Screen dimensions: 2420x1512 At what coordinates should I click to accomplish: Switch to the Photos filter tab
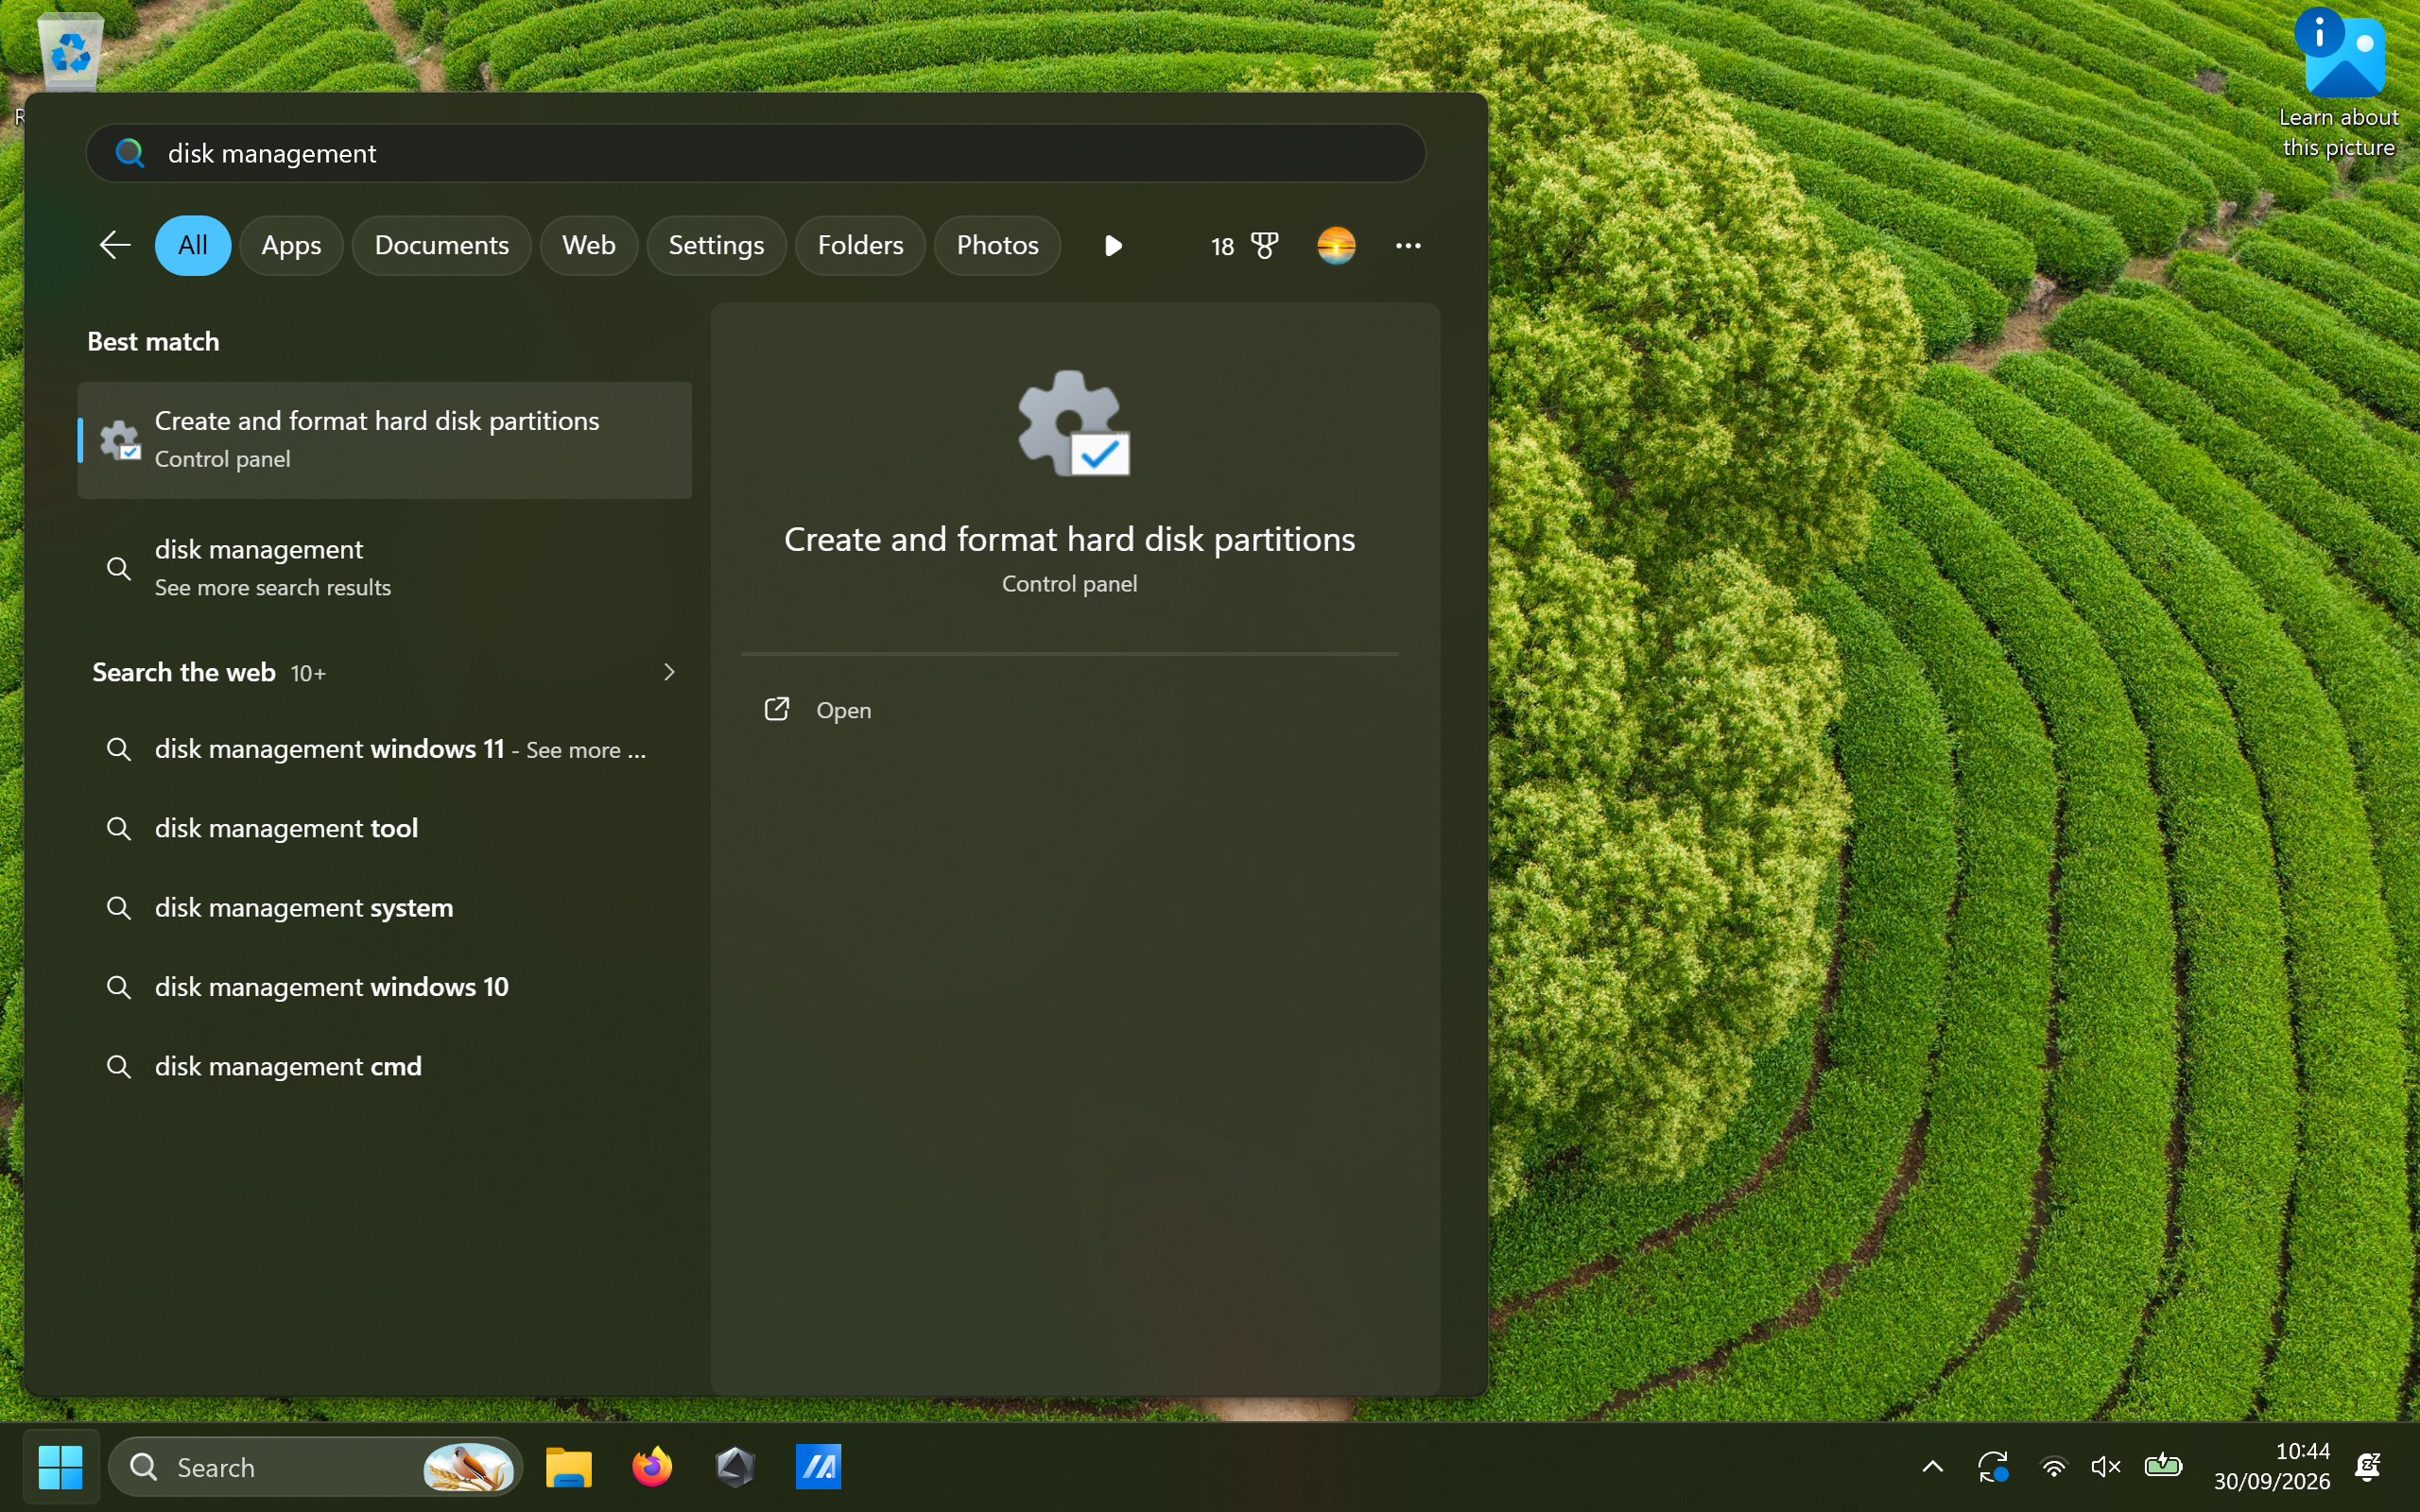click(x=997, y=245)
